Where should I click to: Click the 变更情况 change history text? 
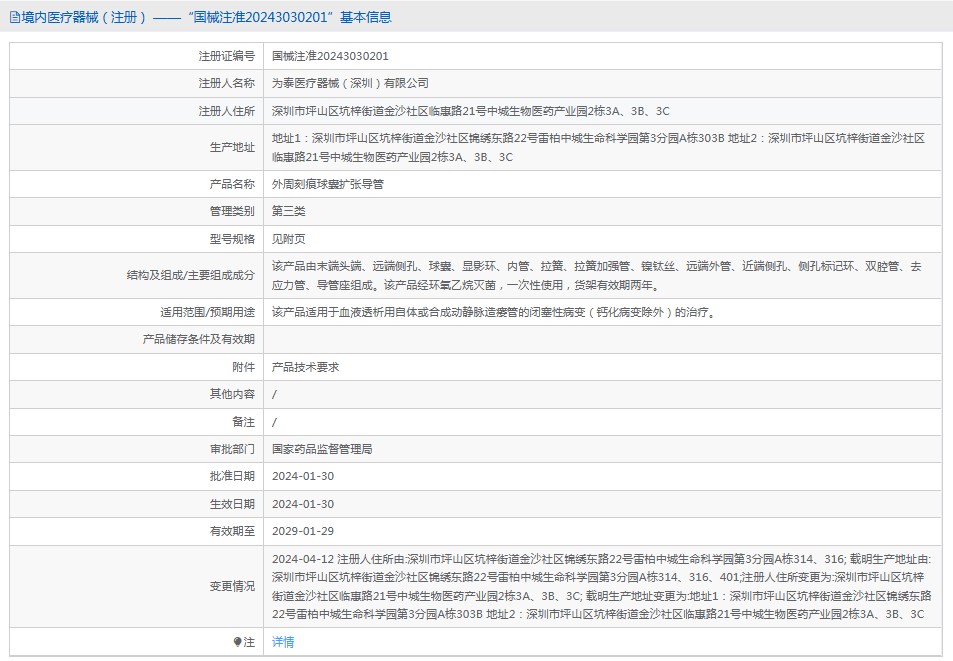(x=602, y=586)
